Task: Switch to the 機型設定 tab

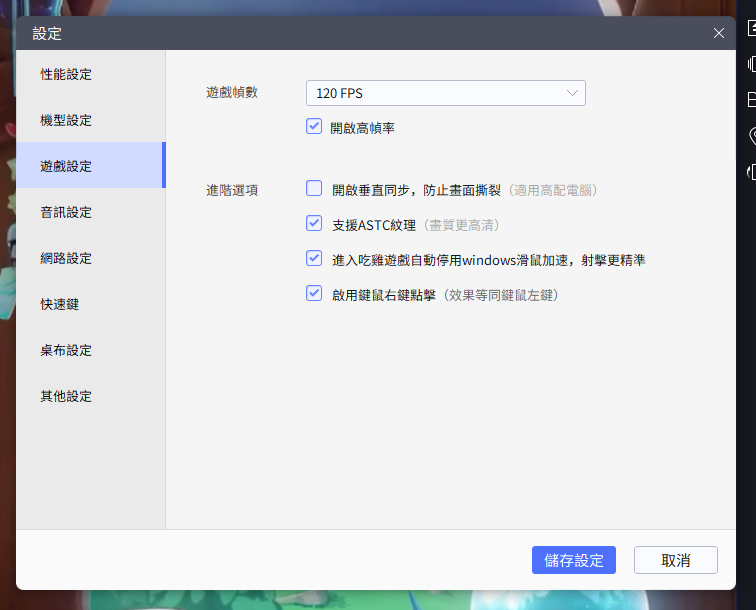Action: point(91,120)
